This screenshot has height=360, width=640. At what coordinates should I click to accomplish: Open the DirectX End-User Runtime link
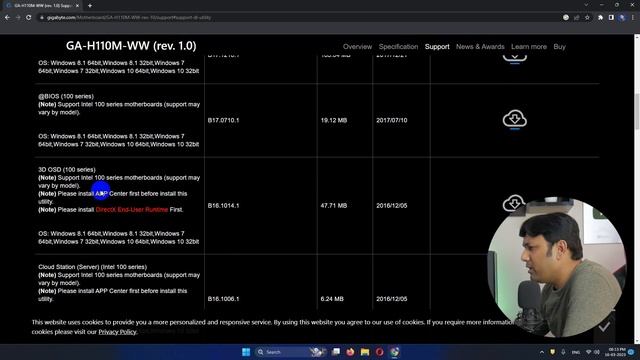132,209
